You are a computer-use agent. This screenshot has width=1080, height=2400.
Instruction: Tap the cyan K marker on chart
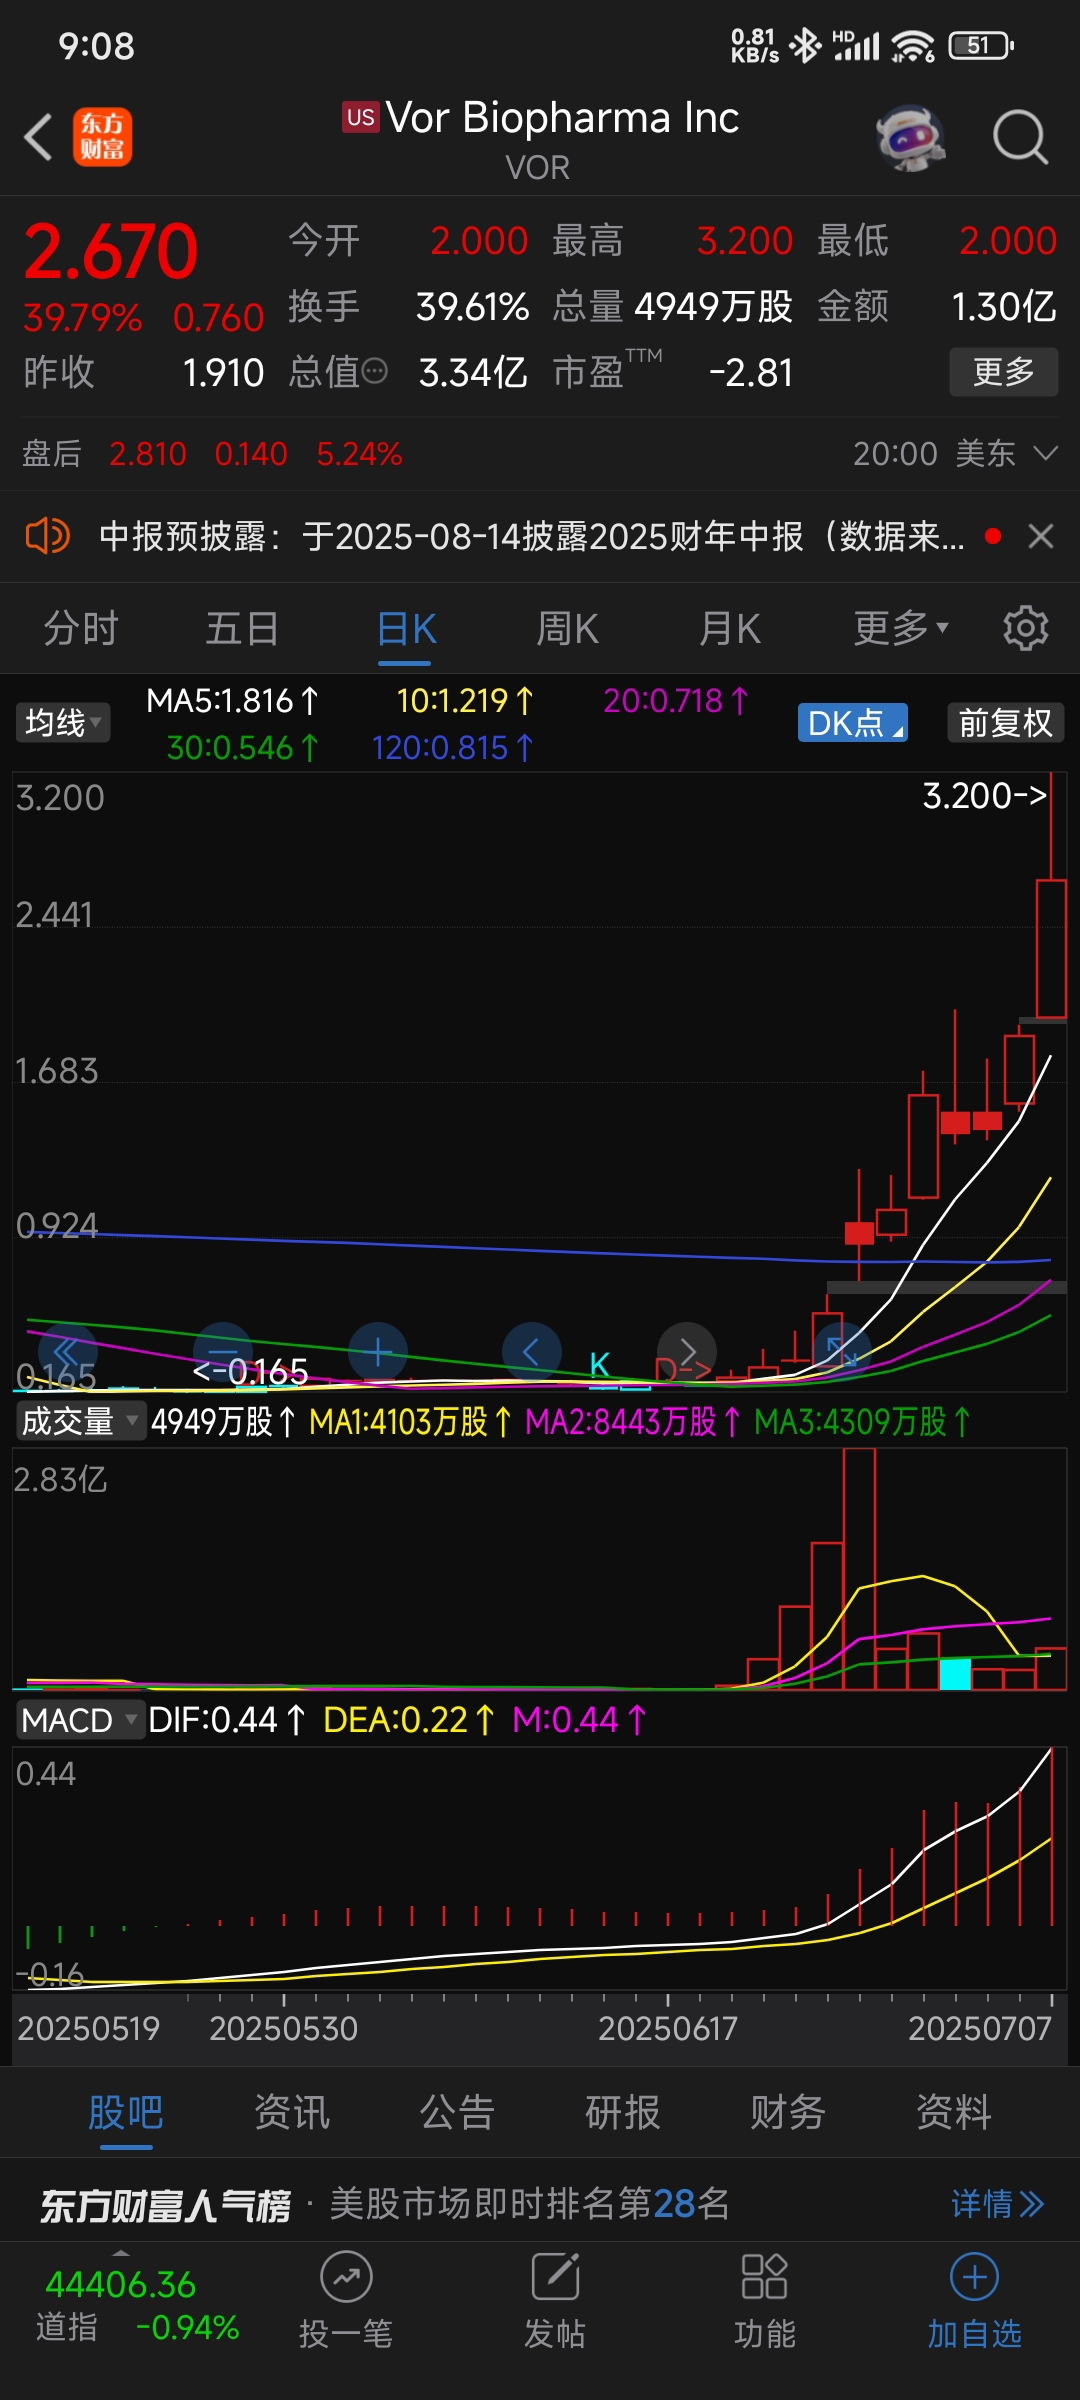(599, 1364)
